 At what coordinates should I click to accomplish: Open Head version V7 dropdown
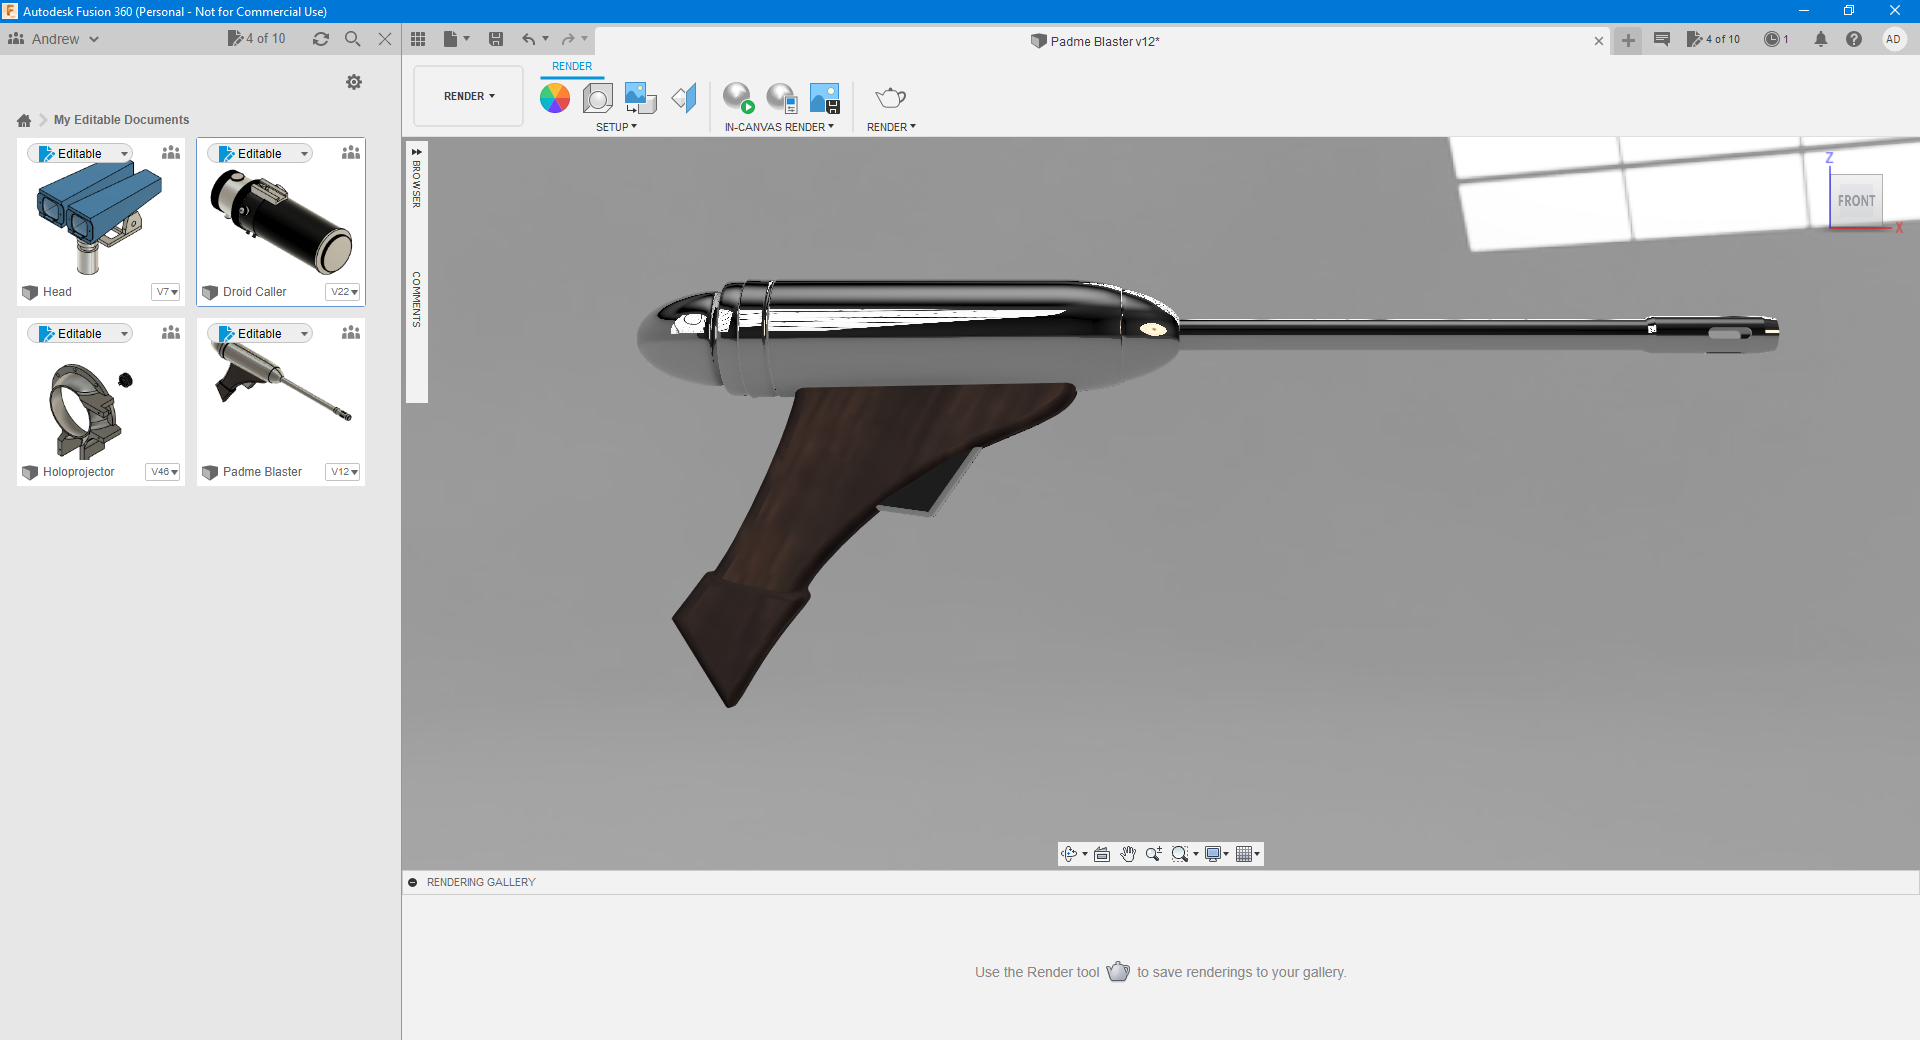click(x=166, y=292)
